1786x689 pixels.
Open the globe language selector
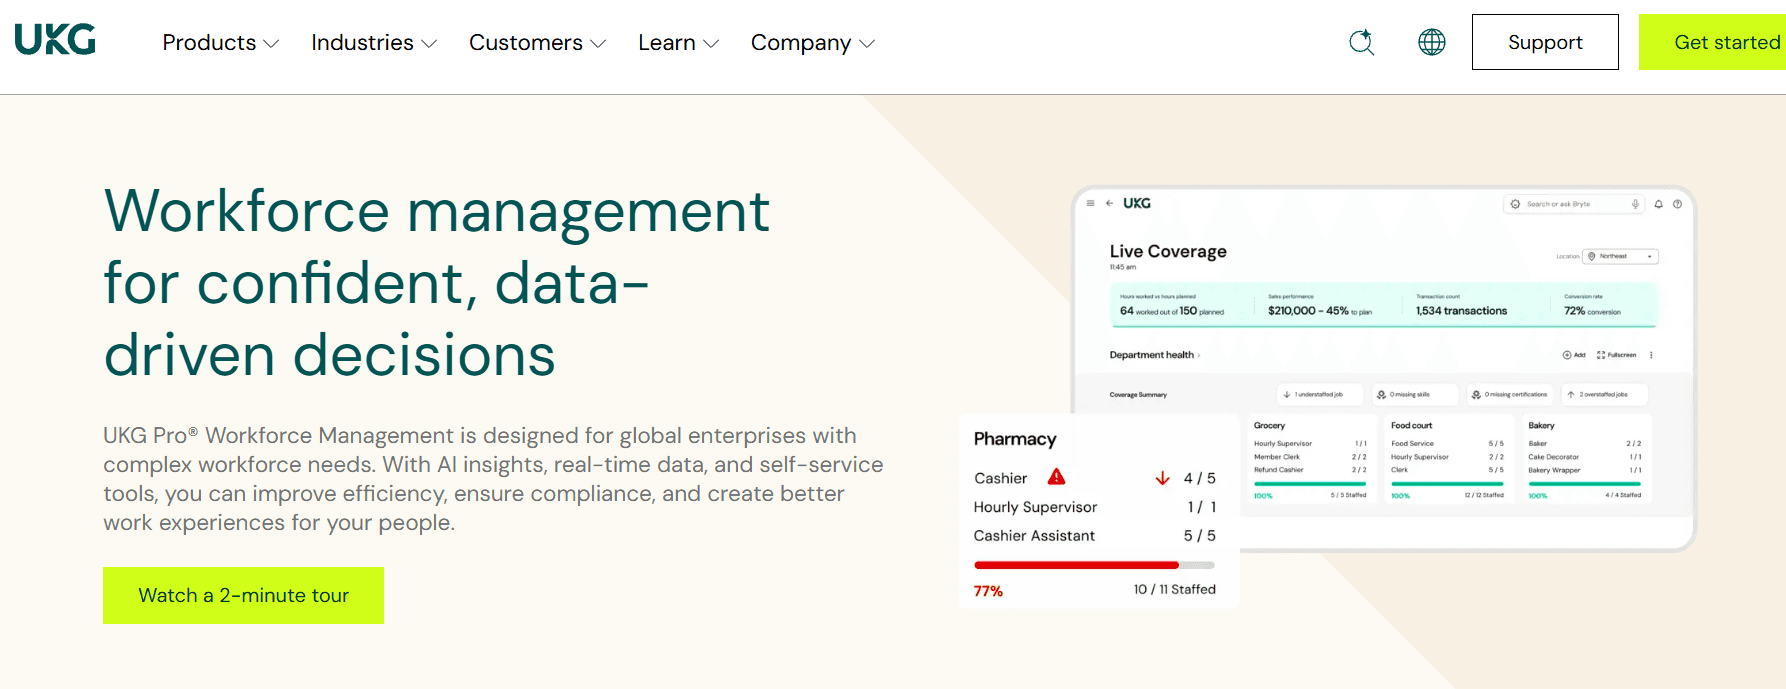click(1432, 42)
